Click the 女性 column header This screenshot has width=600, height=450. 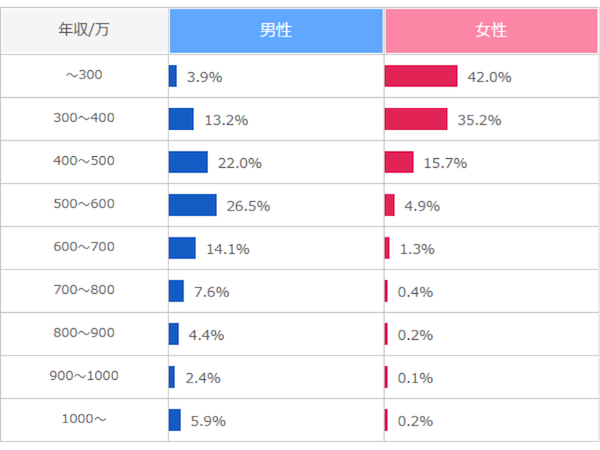(491, 31)
